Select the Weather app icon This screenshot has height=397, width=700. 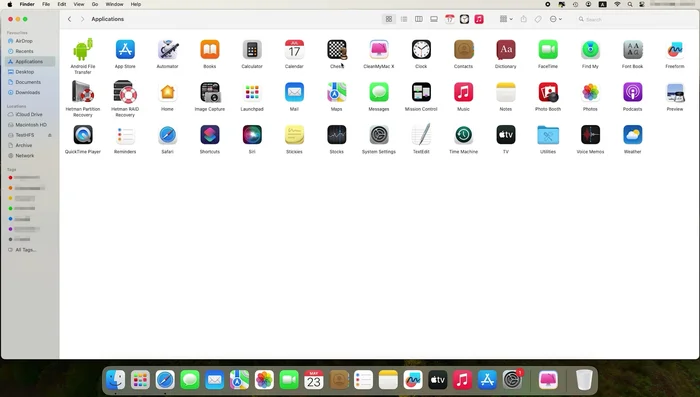633,135
